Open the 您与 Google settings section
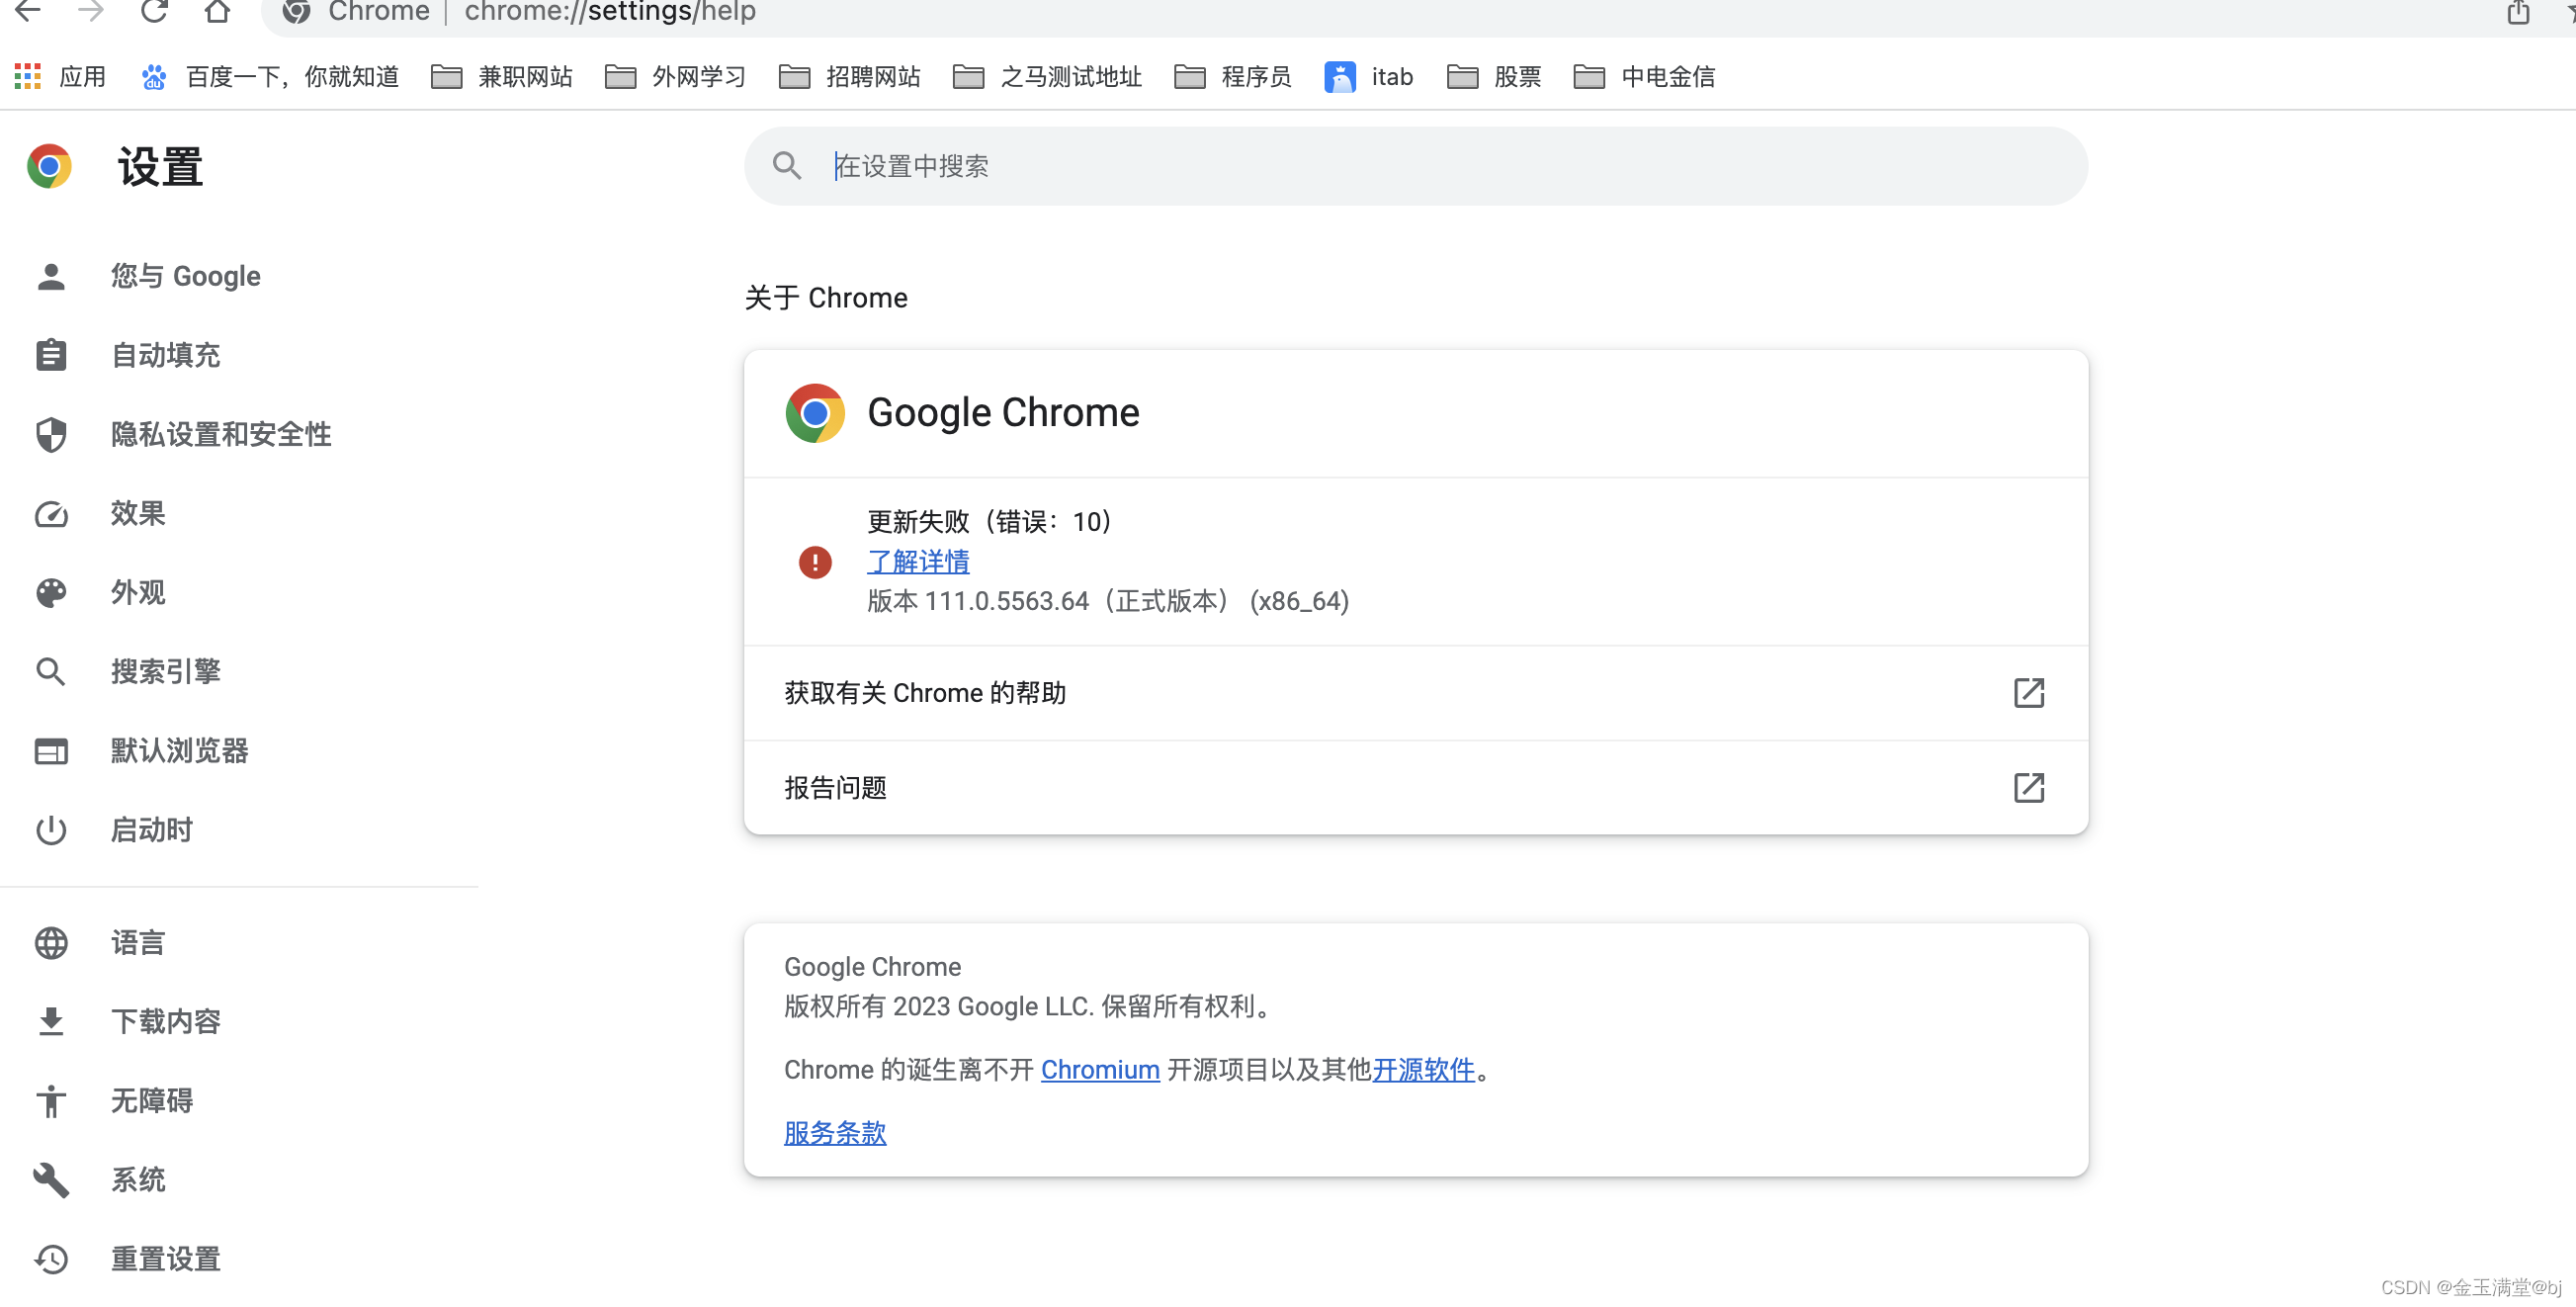The height and width of the screenshot is (1307, 2576). tap(186, 276)
